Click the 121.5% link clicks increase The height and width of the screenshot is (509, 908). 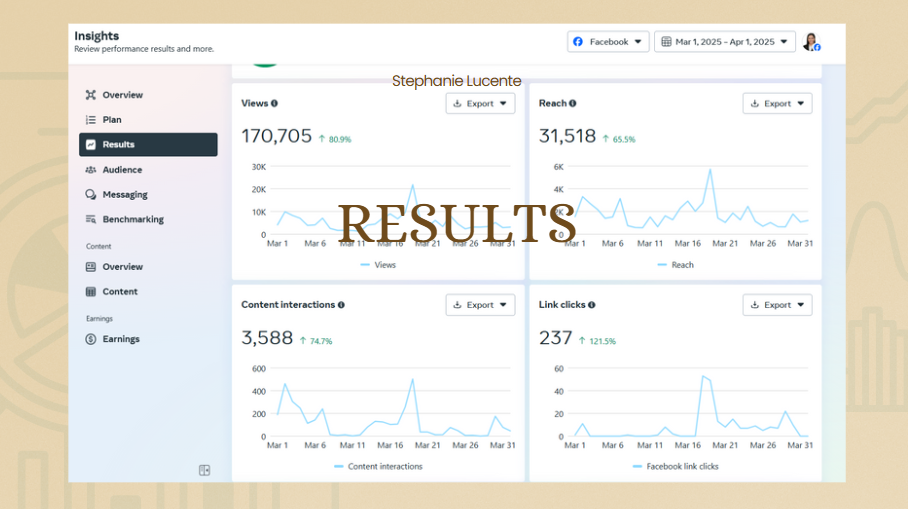pyautogui.click(x=597, y=342)
